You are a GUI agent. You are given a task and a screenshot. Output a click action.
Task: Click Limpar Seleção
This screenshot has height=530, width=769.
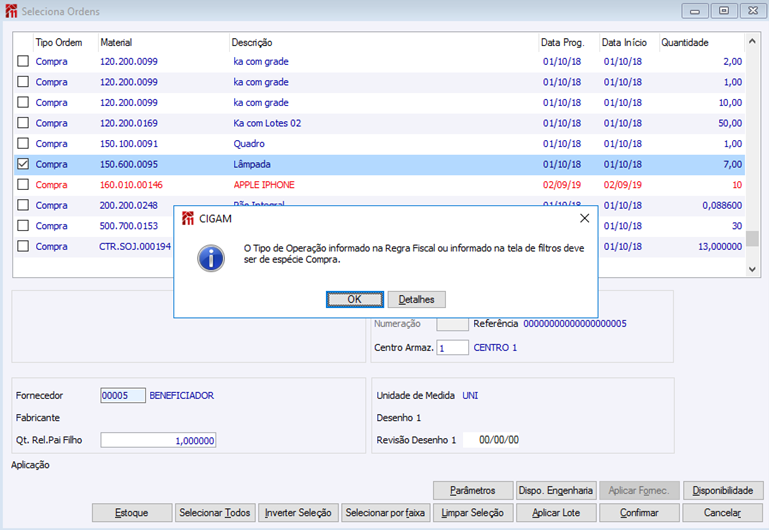pos(472,513)
